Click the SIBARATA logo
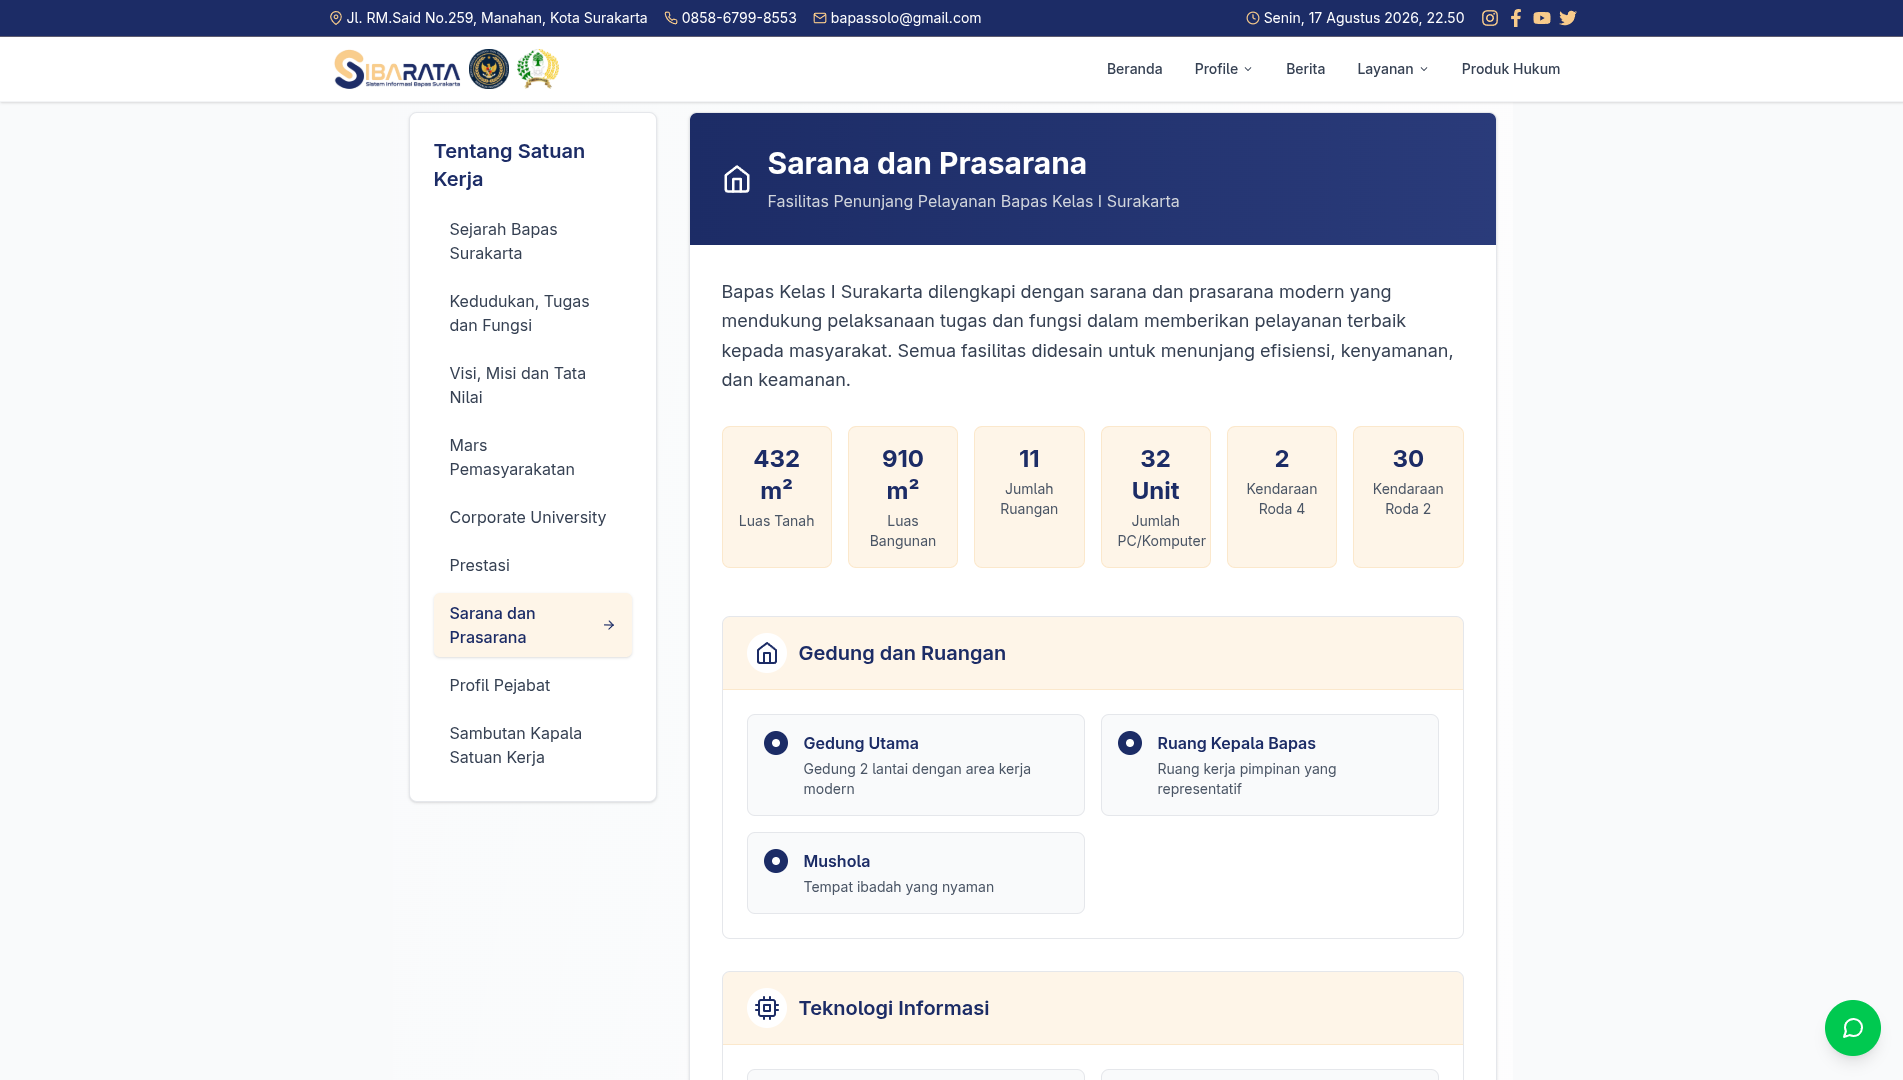 (x=397, y=69)
